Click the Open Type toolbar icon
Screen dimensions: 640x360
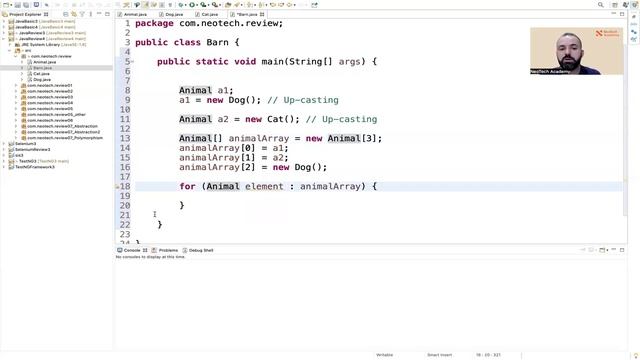[x=228, y=5]
